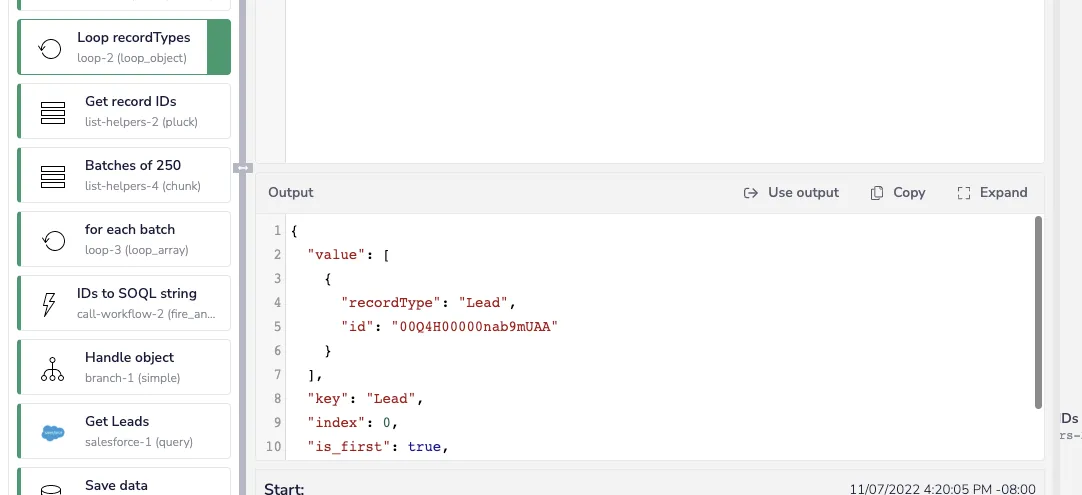Click the id value "00Q4H00000nab9mUAA"
The width and height of the screenshot is (1082, 495).
coord(475,327)
